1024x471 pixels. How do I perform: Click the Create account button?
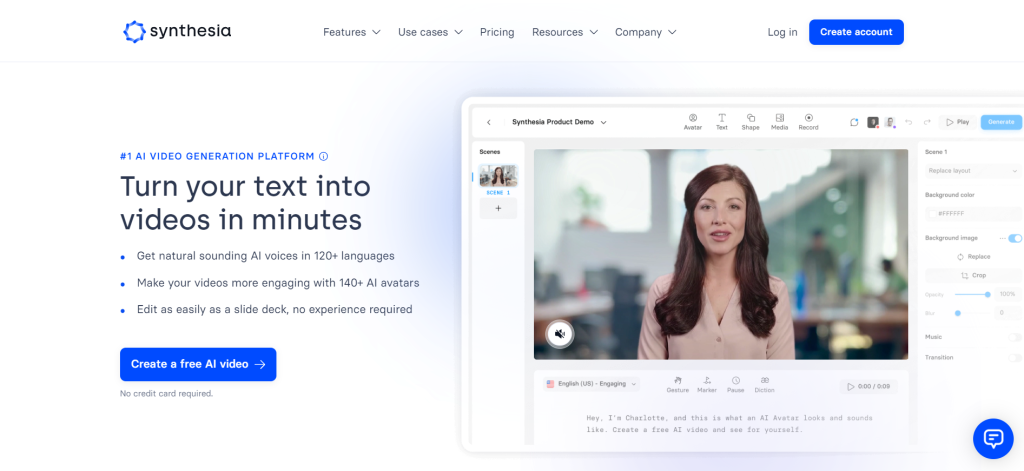856,32
